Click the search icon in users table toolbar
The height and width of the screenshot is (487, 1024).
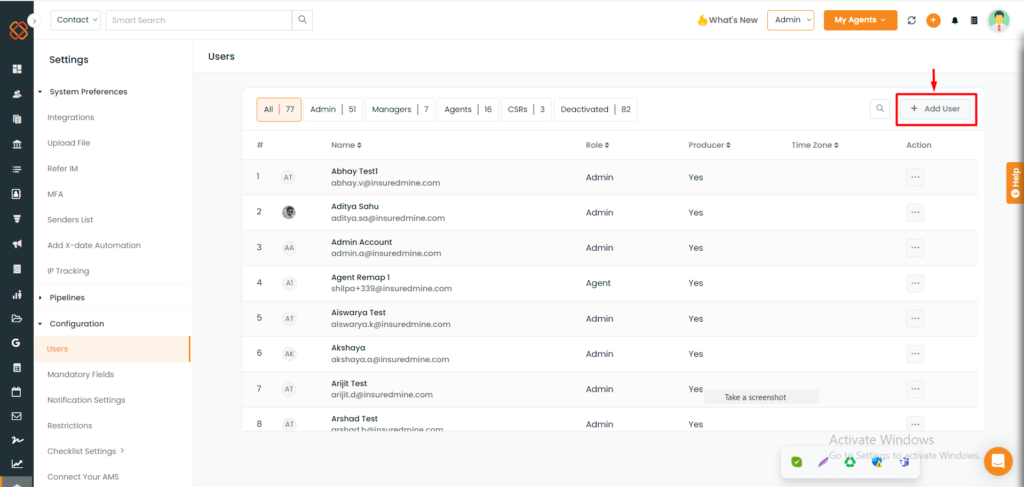[880, 108]
